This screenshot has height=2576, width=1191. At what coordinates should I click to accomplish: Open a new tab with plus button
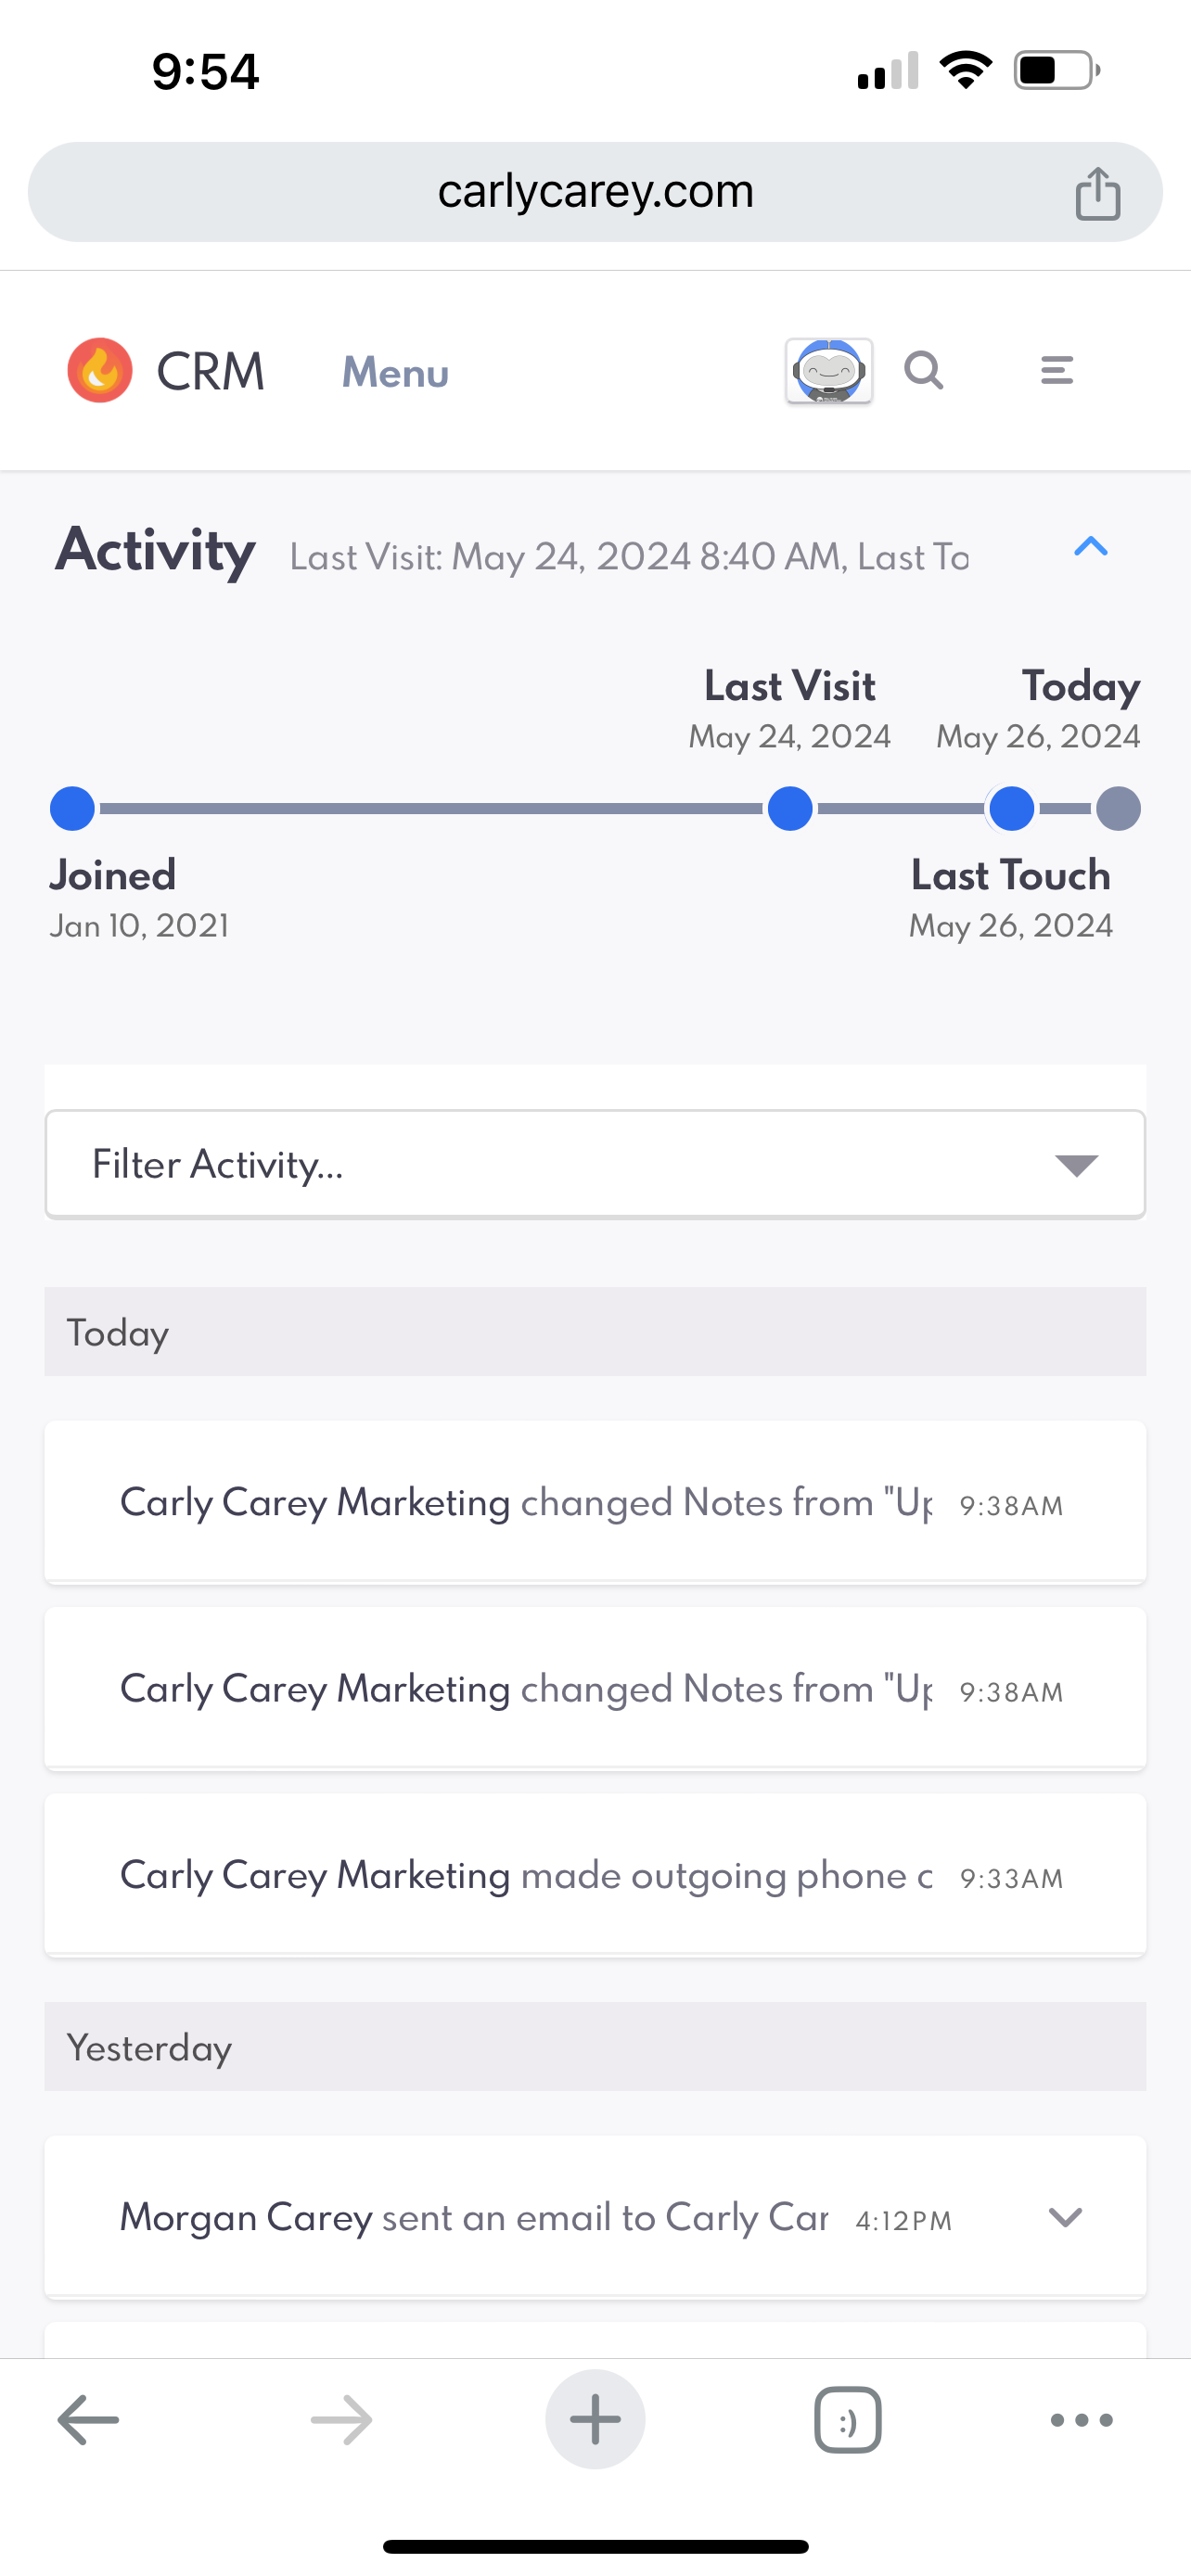point(595,2419)
